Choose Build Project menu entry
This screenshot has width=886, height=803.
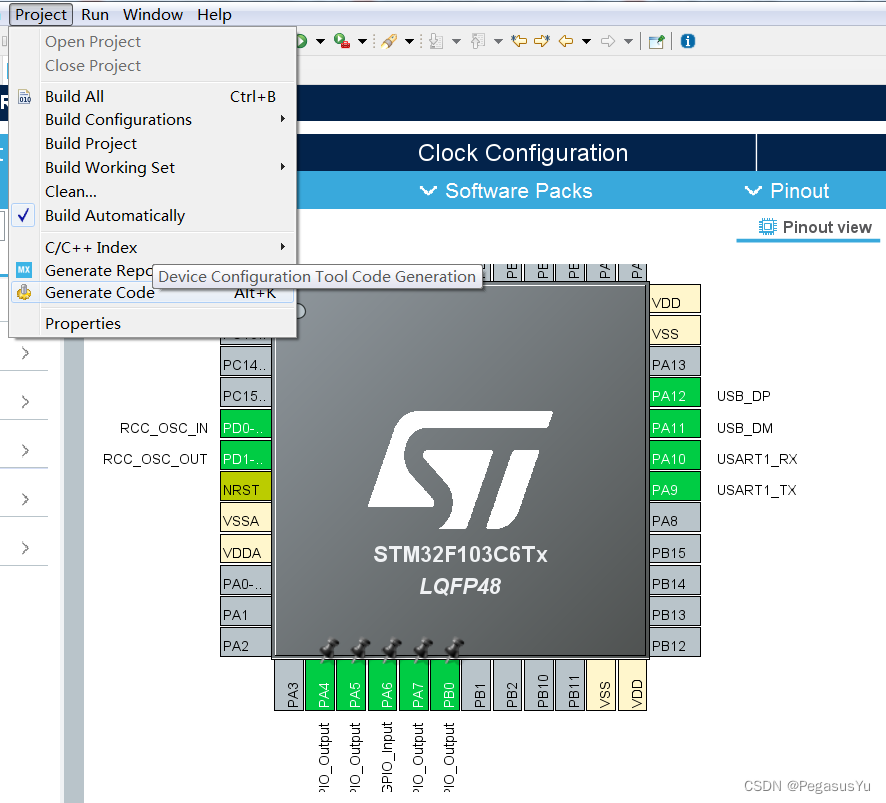point(153,144)
